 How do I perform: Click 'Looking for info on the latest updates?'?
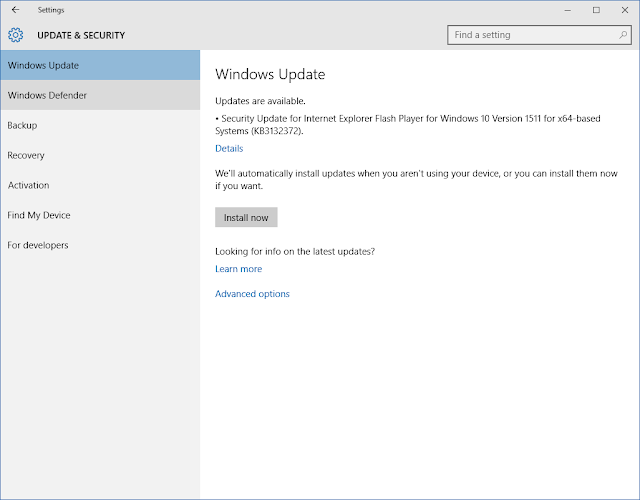[295, 251]
